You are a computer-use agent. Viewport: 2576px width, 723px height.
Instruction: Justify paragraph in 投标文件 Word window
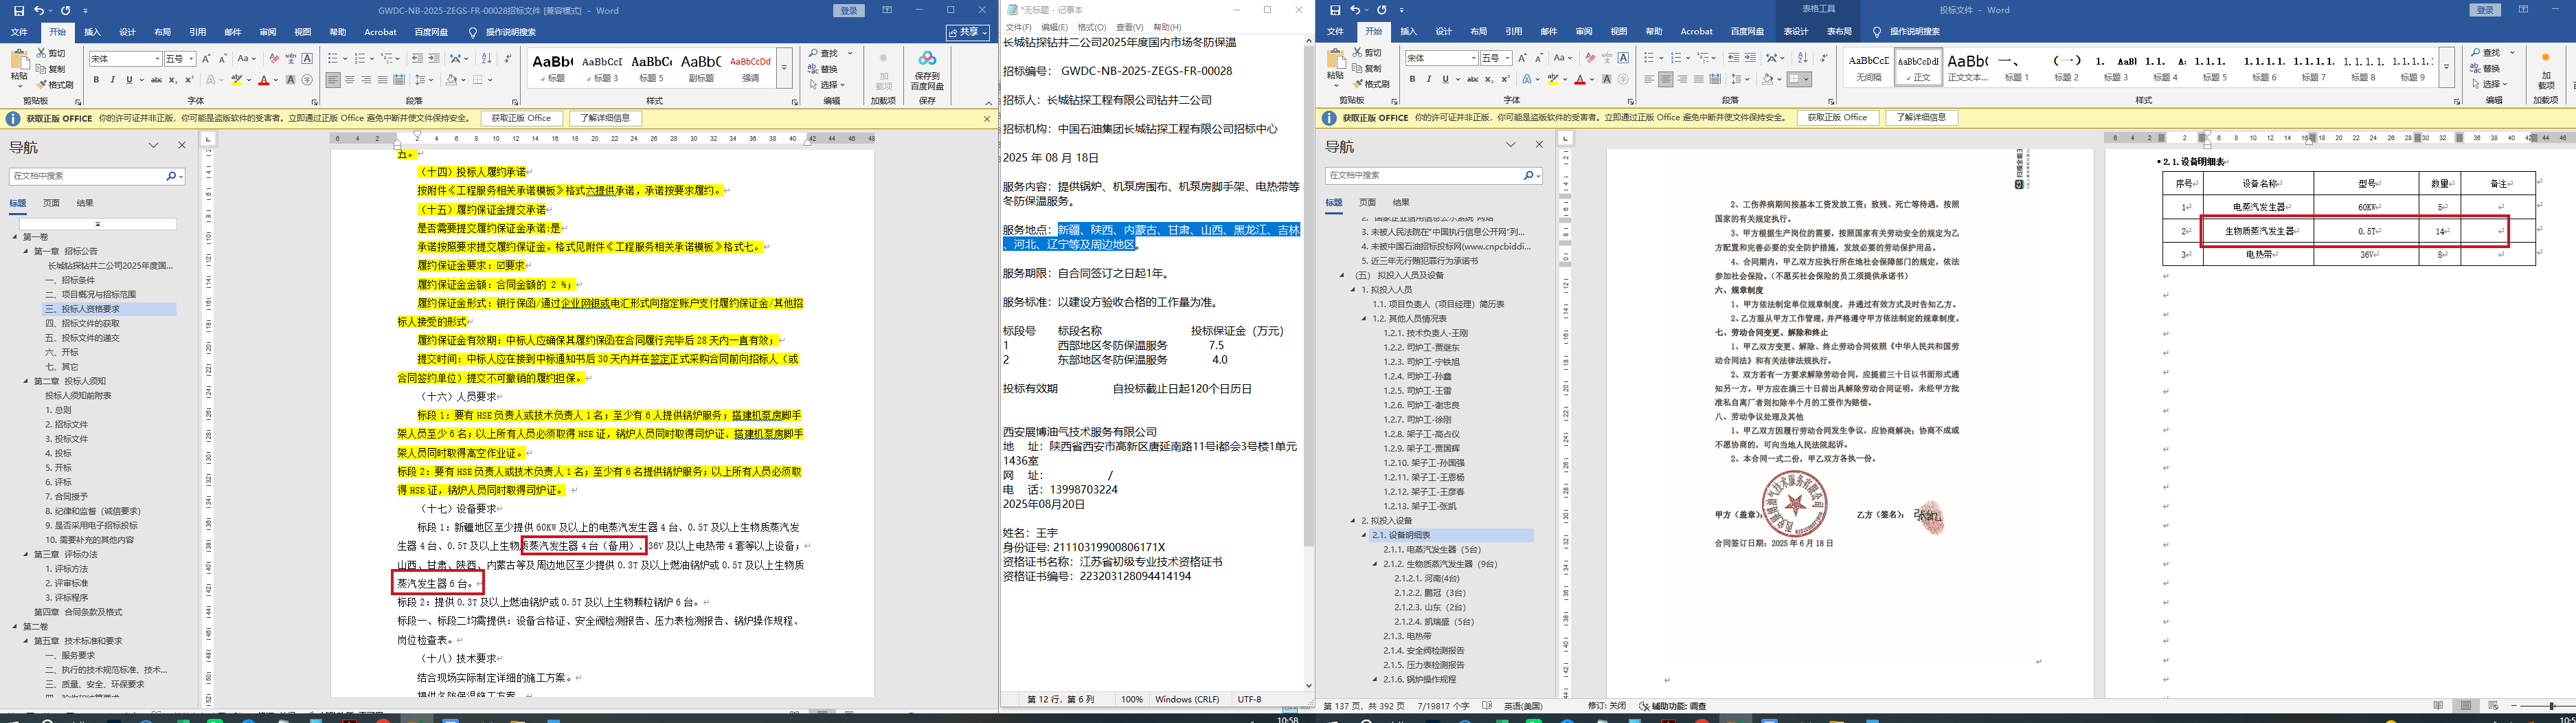1698,79
